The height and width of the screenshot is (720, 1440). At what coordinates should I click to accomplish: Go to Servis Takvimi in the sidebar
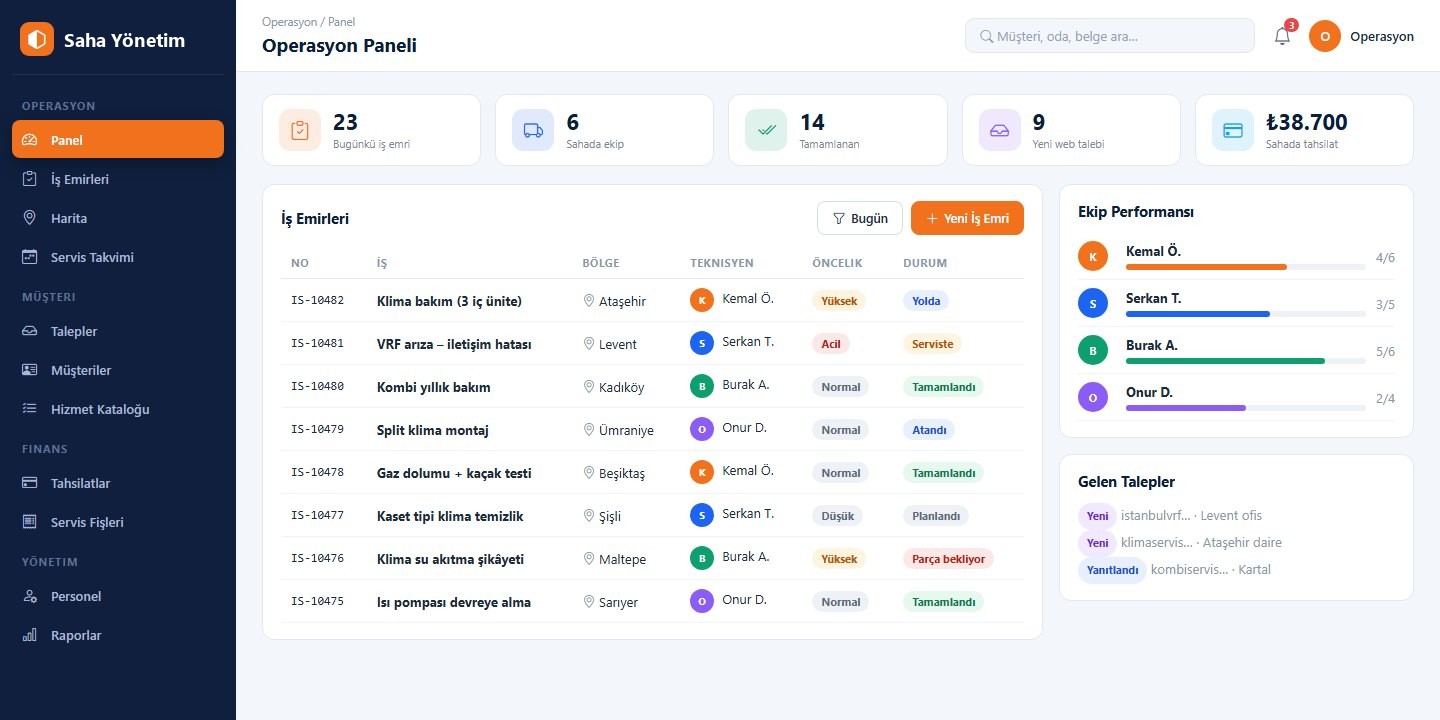pyautogui.click(x=118, y=257)
